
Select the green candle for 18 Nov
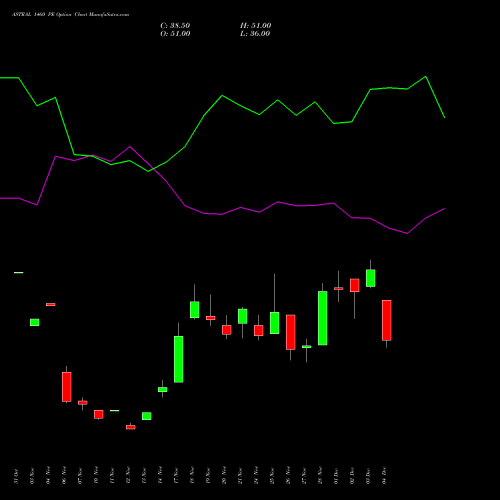click(x=195, y=310)
